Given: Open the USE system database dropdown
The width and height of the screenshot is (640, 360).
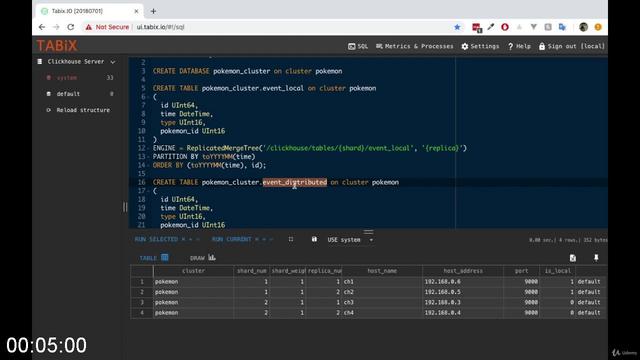Looking at the screenshot, I should click(350, 240).
